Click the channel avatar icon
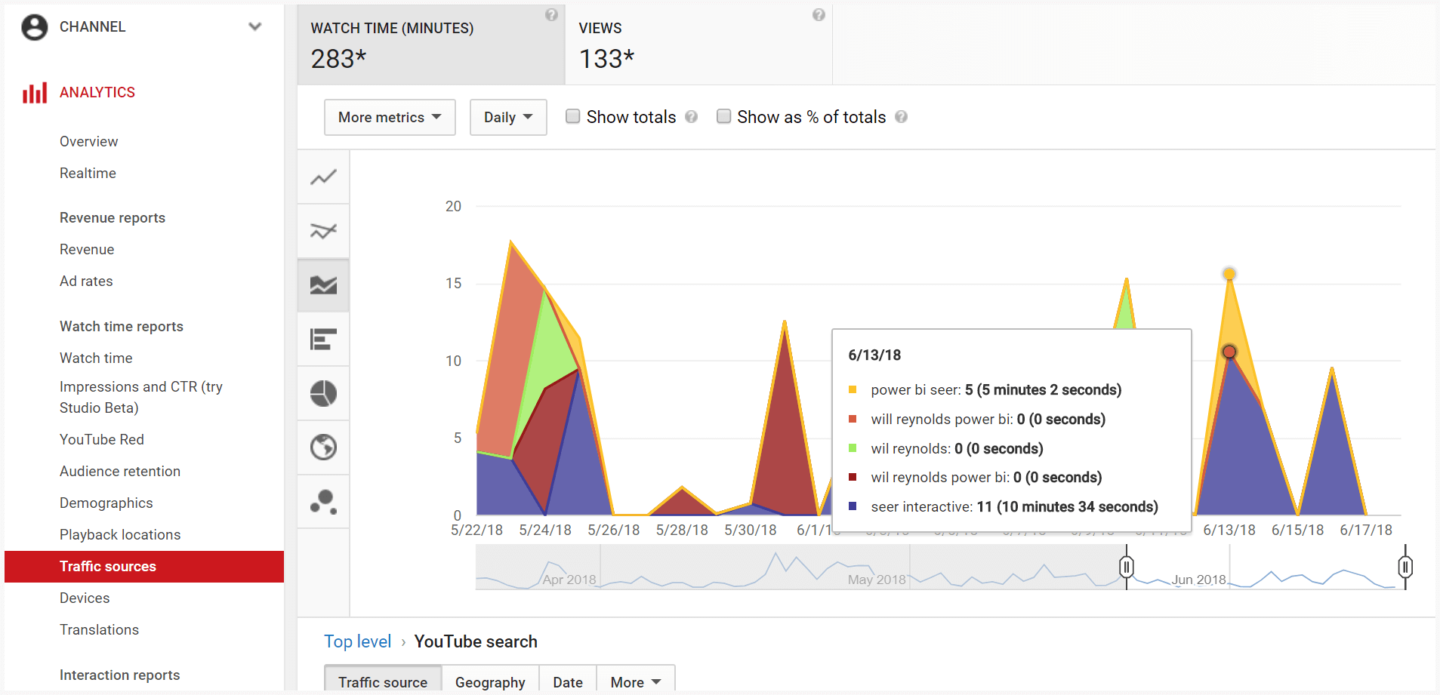The height and width of the screenshot is (695, 1440). tap(34, 27)
